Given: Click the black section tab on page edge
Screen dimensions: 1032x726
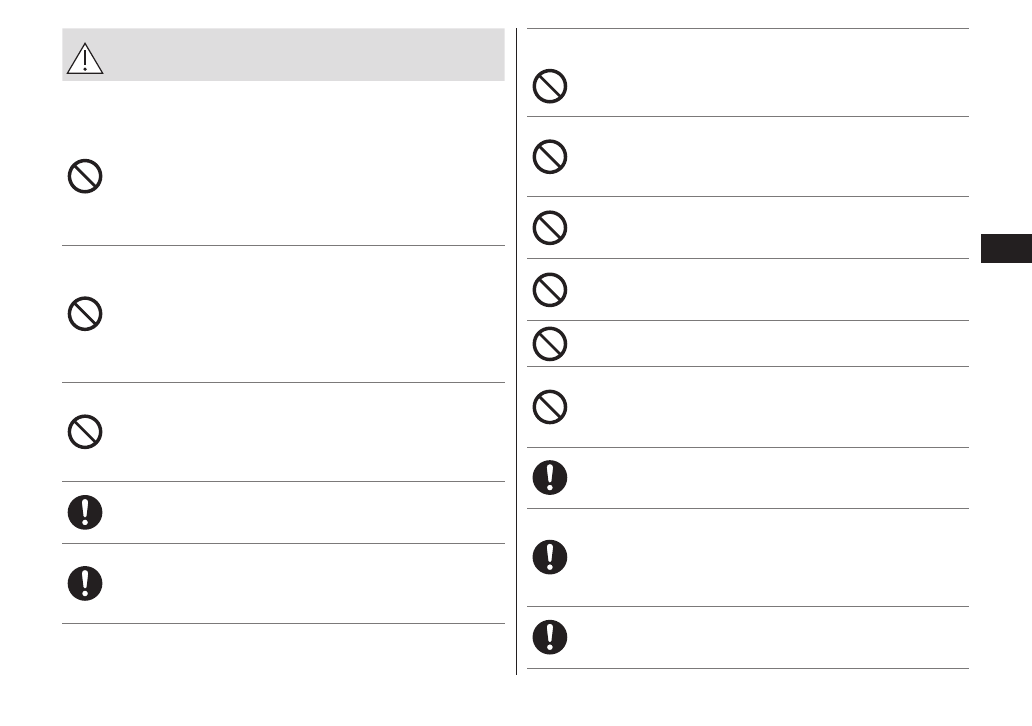Looking at the screenshot, I should pos(1005,249).
